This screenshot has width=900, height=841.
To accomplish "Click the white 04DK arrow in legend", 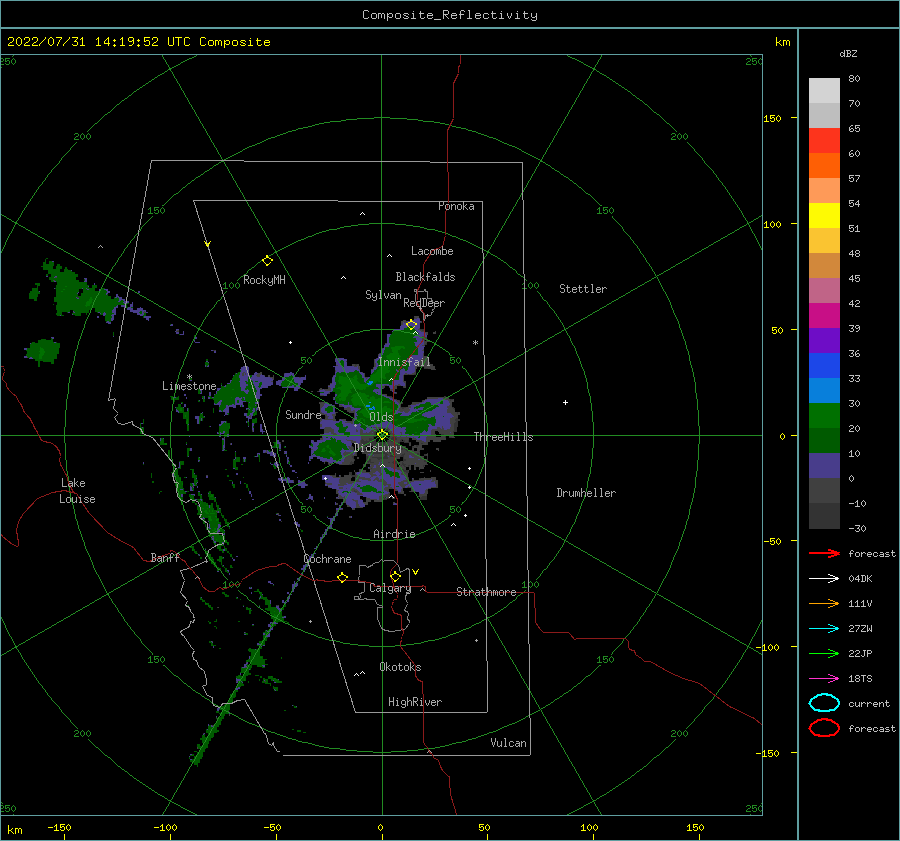I will [824, 579].
